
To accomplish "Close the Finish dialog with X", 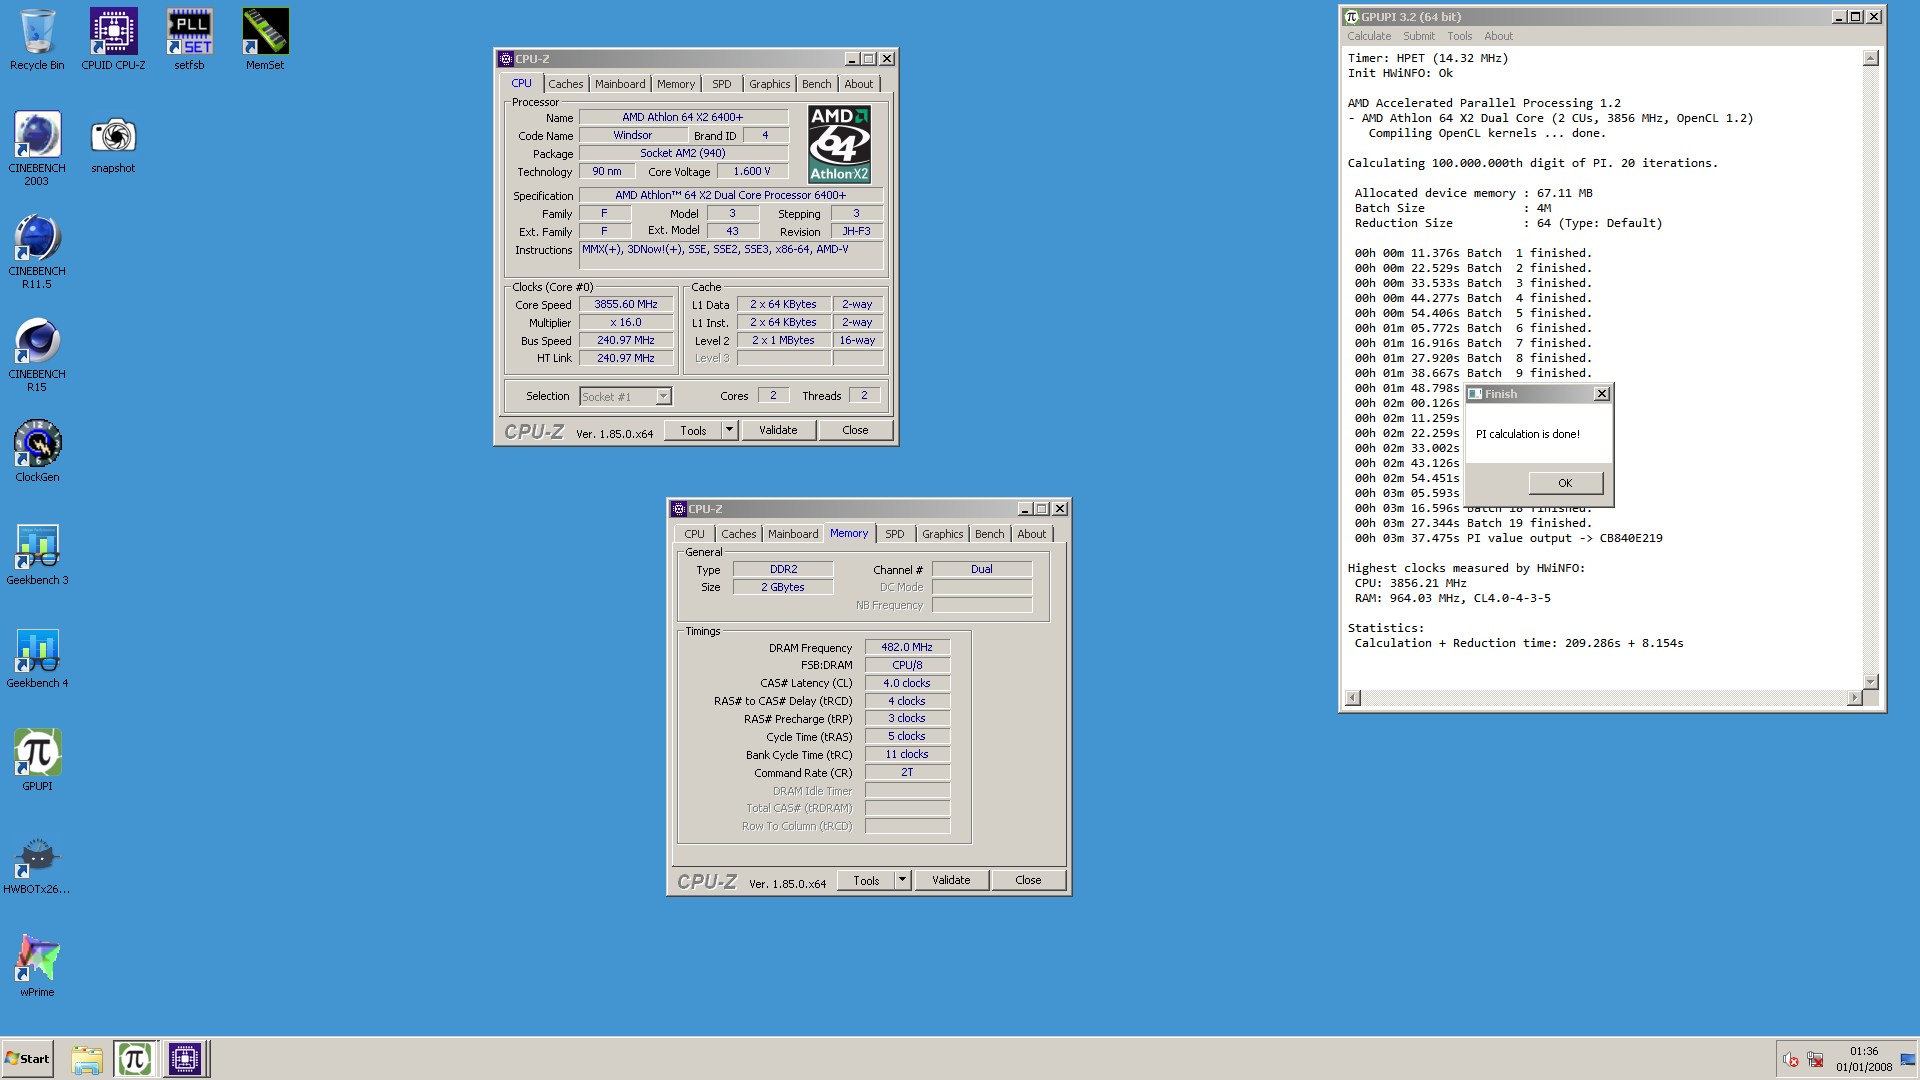I will (1601, 394).
